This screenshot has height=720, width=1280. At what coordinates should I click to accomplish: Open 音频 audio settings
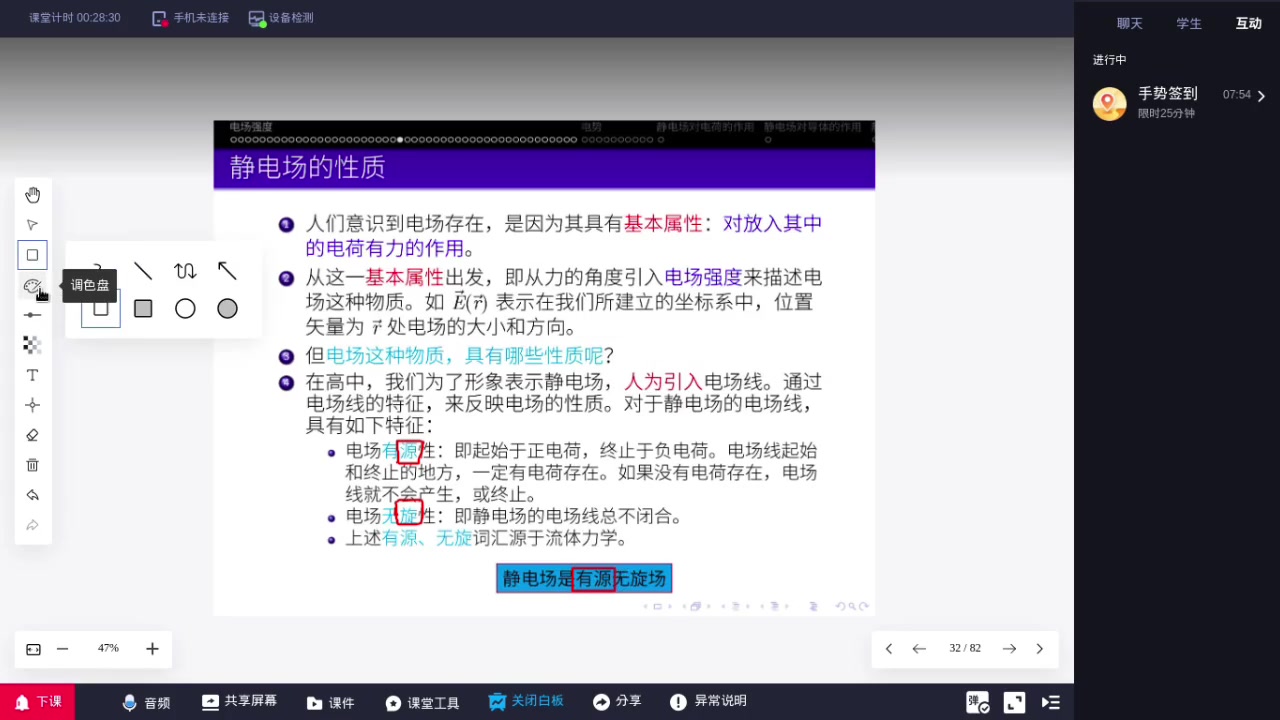click(x=146, y=702)
